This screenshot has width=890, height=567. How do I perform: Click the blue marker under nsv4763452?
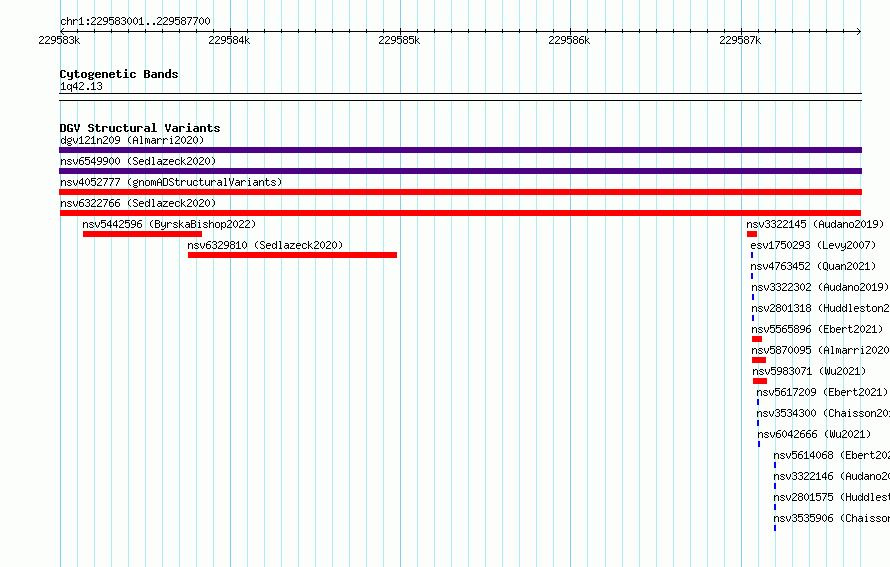coord(752,276)
